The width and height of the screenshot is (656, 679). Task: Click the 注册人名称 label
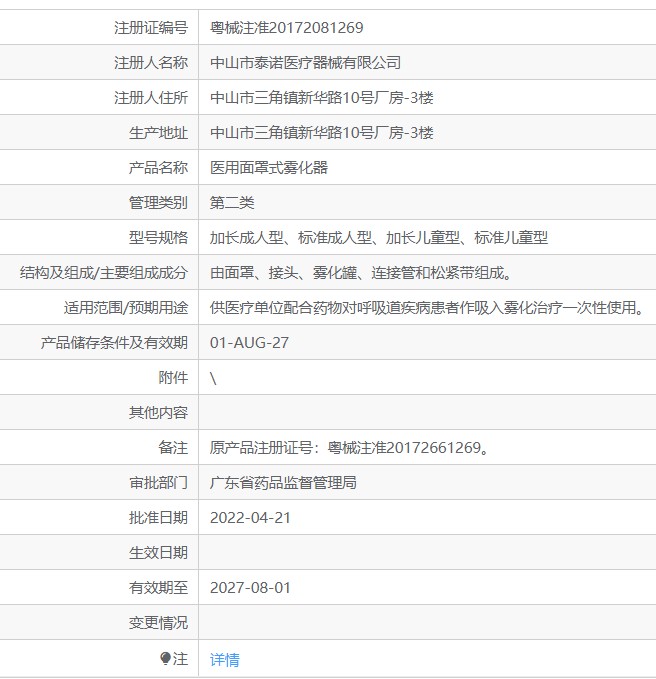(151, 63)
